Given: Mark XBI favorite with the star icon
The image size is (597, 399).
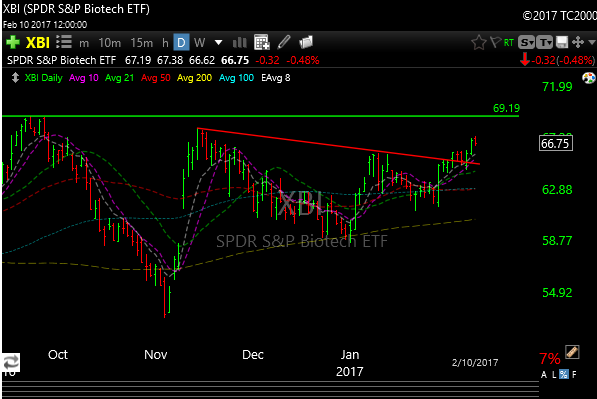Looking at the screenshot, I should pos(479,42).
